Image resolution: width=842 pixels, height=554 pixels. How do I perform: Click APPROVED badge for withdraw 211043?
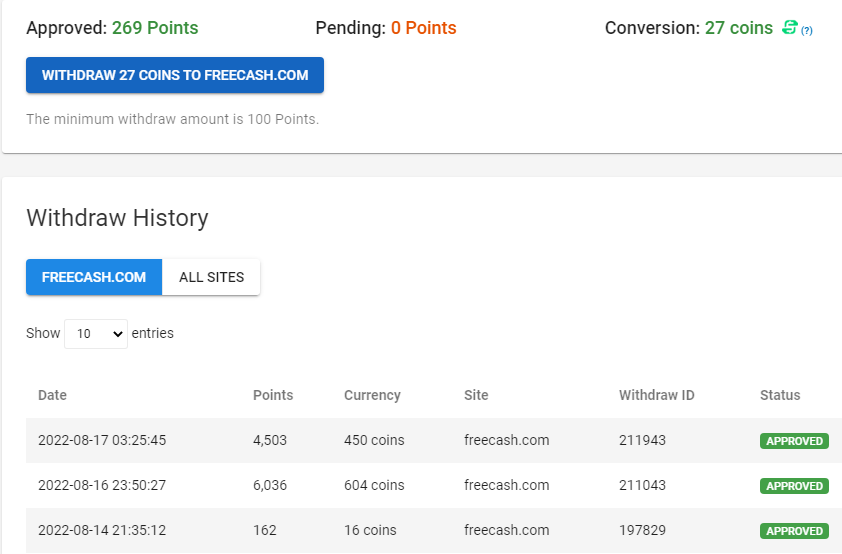[794, 486]
